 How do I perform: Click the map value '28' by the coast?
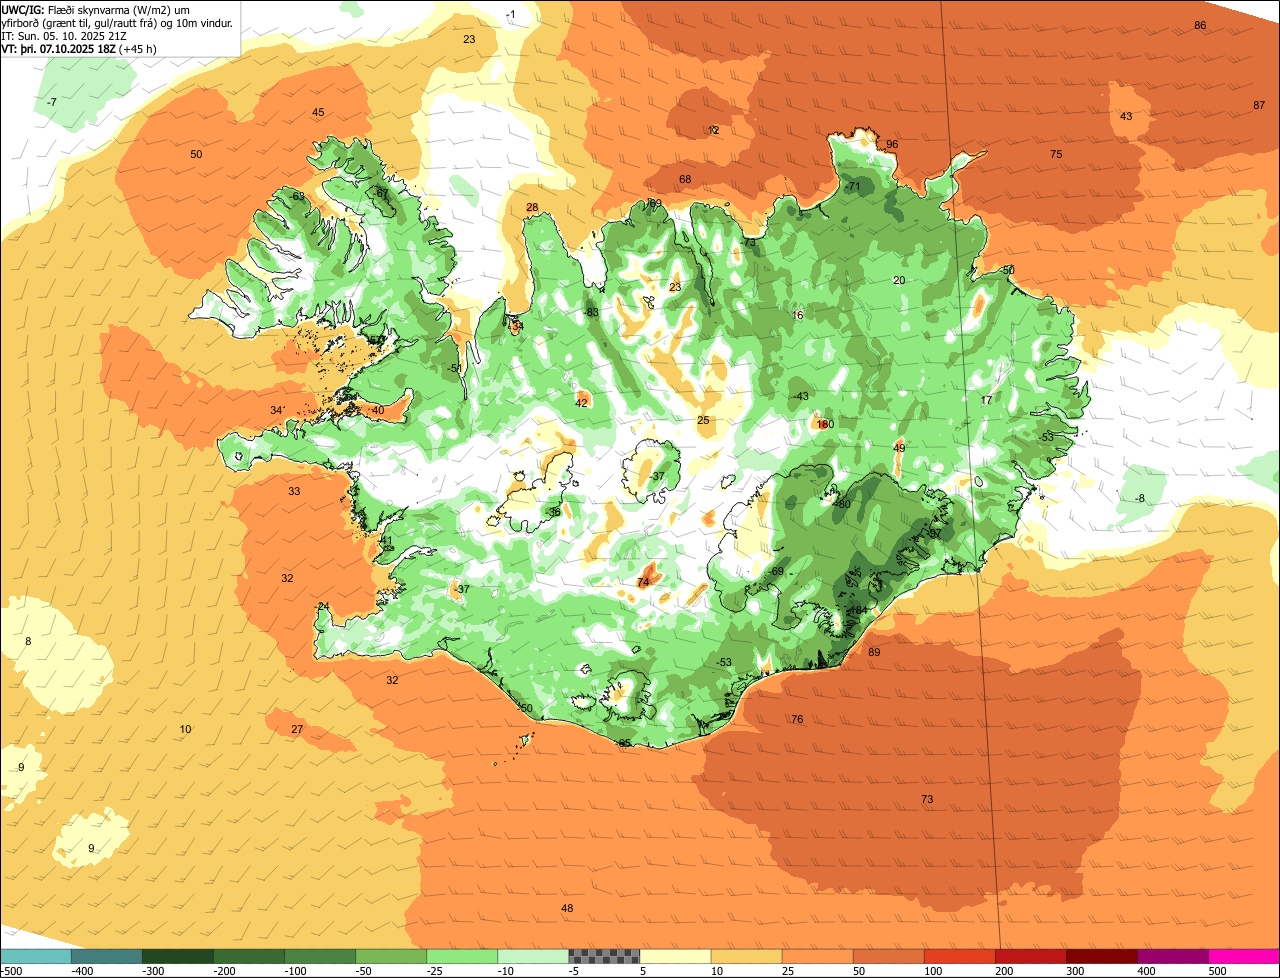(532, 208)
